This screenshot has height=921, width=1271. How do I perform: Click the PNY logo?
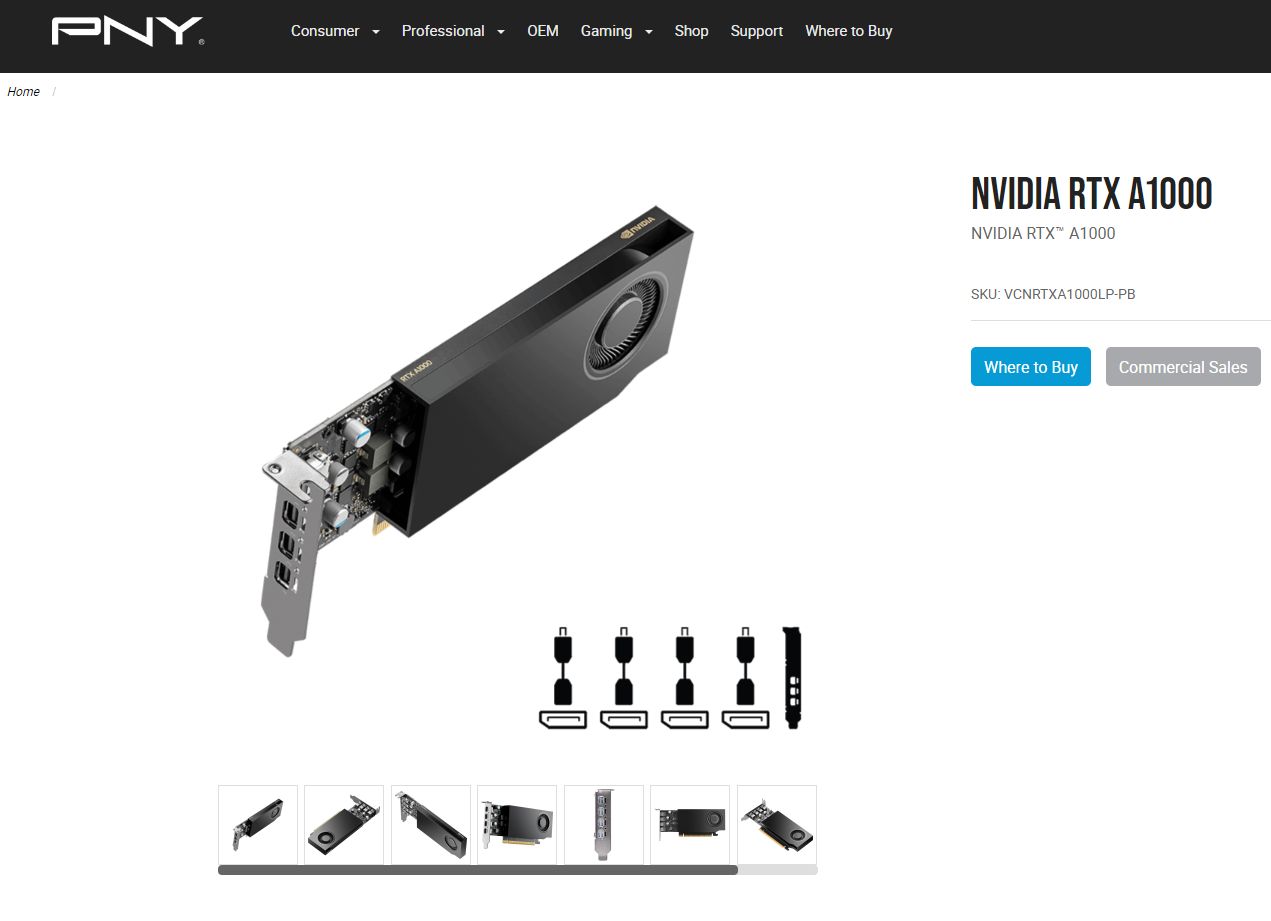coord(128,31)
